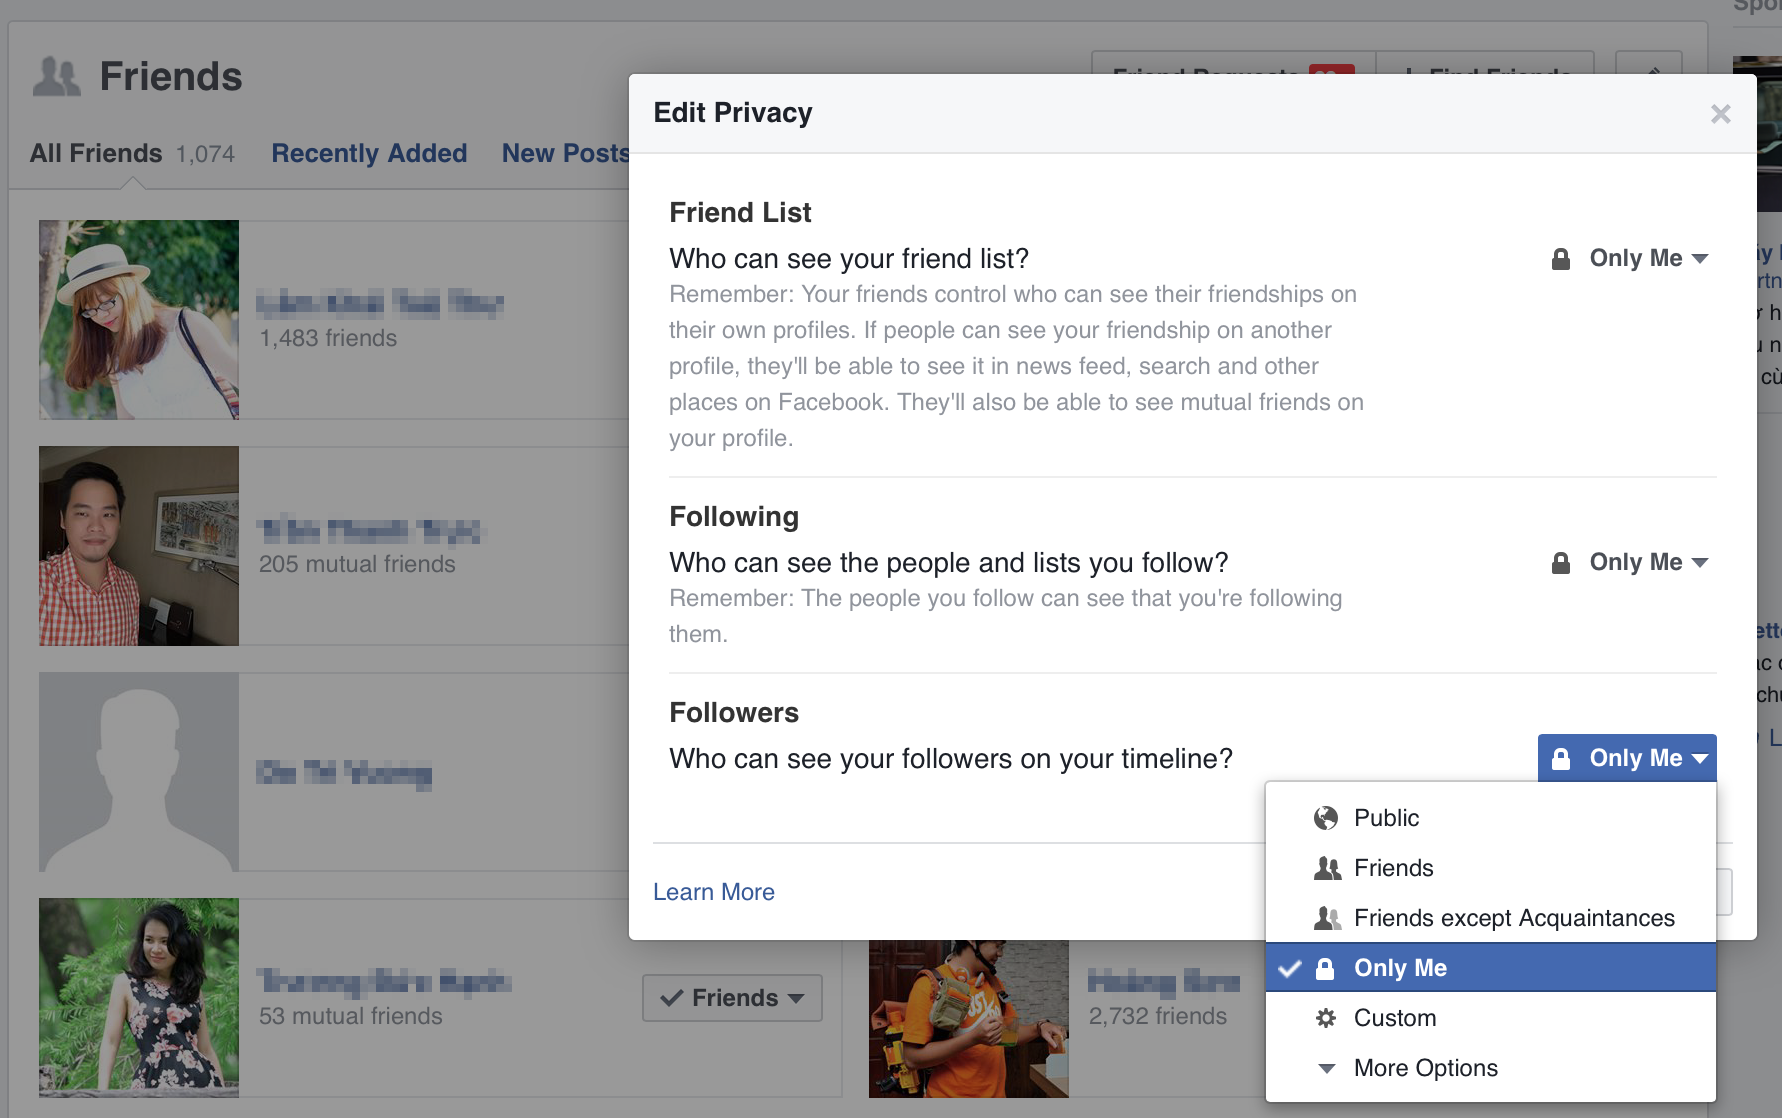
Task: Select Friends except Acquaintances option
Action: 1513,917
